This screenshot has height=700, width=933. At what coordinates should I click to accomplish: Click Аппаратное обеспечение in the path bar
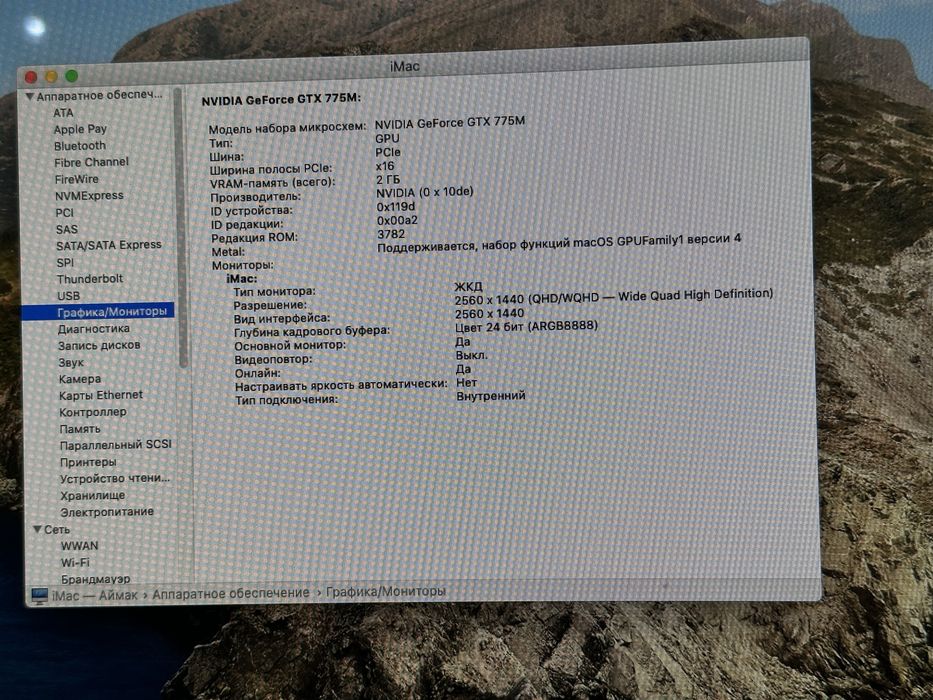point(231,593)
